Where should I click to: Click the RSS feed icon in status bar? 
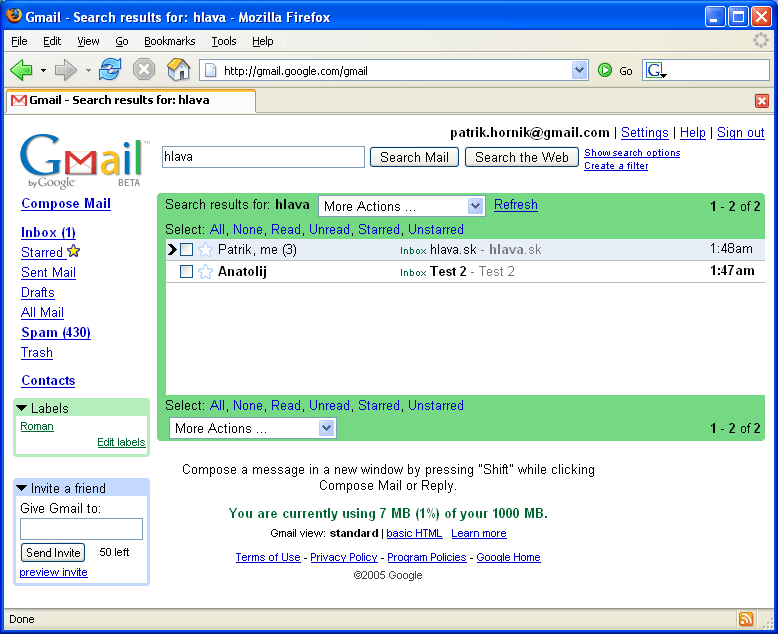pyautogui.click(x=745, y=619)
